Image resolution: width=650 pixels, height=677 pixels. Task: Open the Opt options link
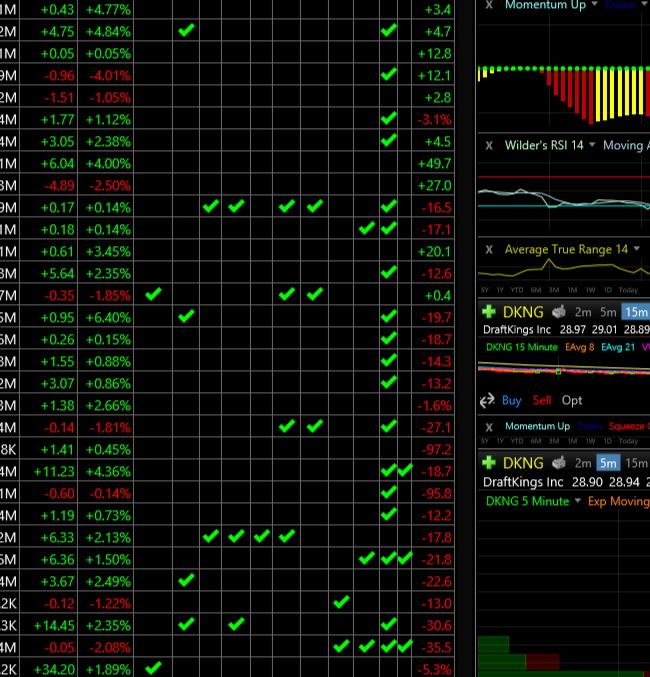click(x=572, y=400)
